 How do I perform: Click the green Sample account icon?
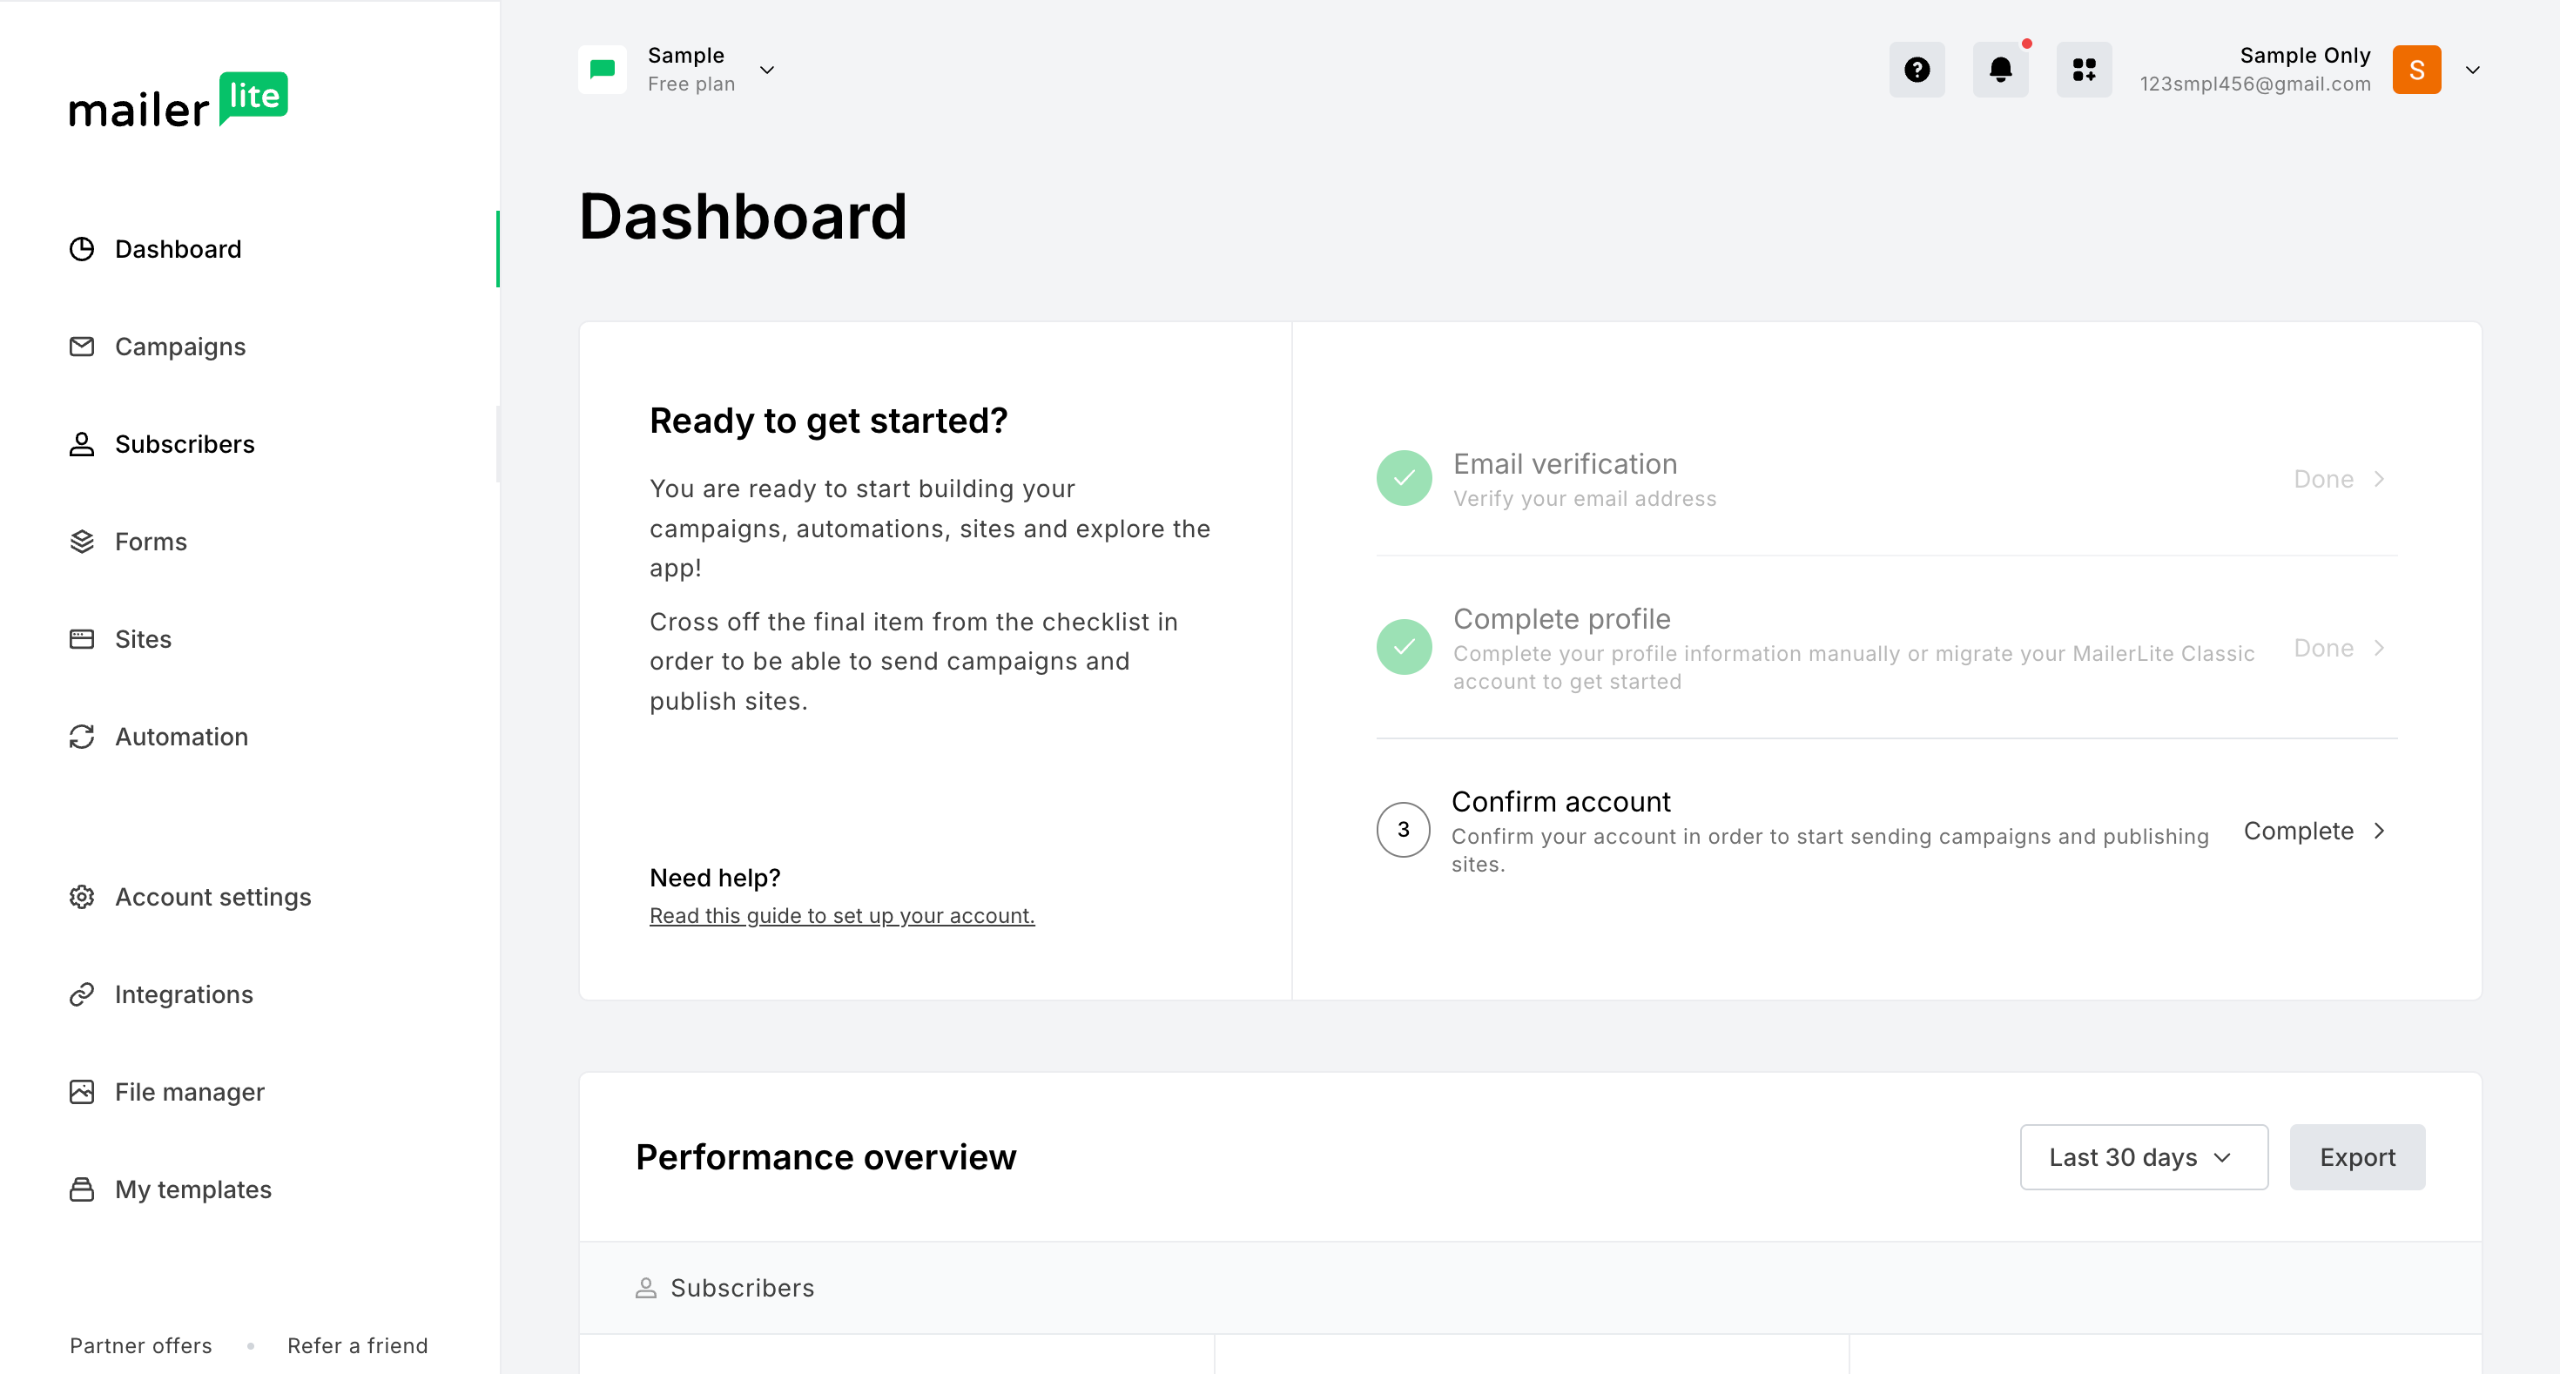point(602,70)
